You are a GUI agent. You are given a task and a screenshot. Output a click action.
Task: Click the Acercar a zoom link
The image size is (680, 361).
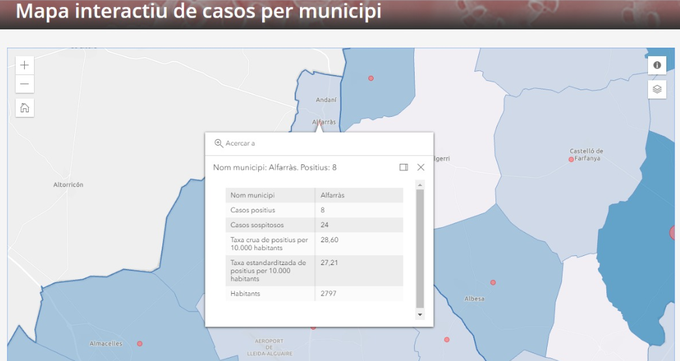(x=235, y=143)
